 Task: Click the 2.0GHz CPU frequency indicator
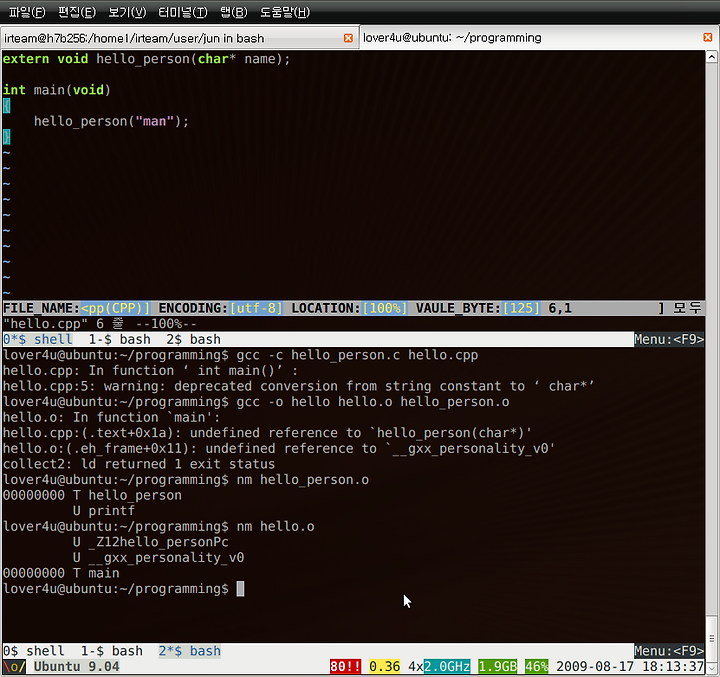[x=447, y=666]
